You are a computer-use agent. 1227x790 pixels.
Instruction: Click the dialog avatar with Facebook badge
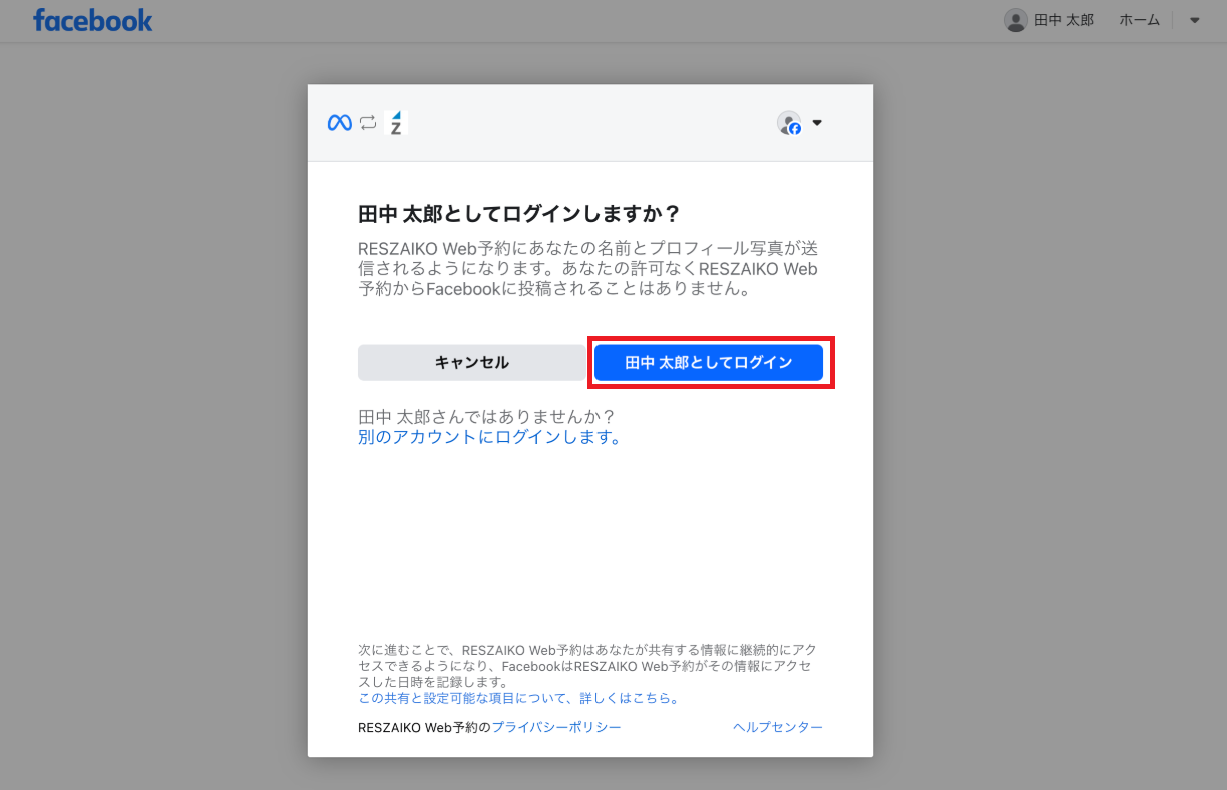click(789, 123)
